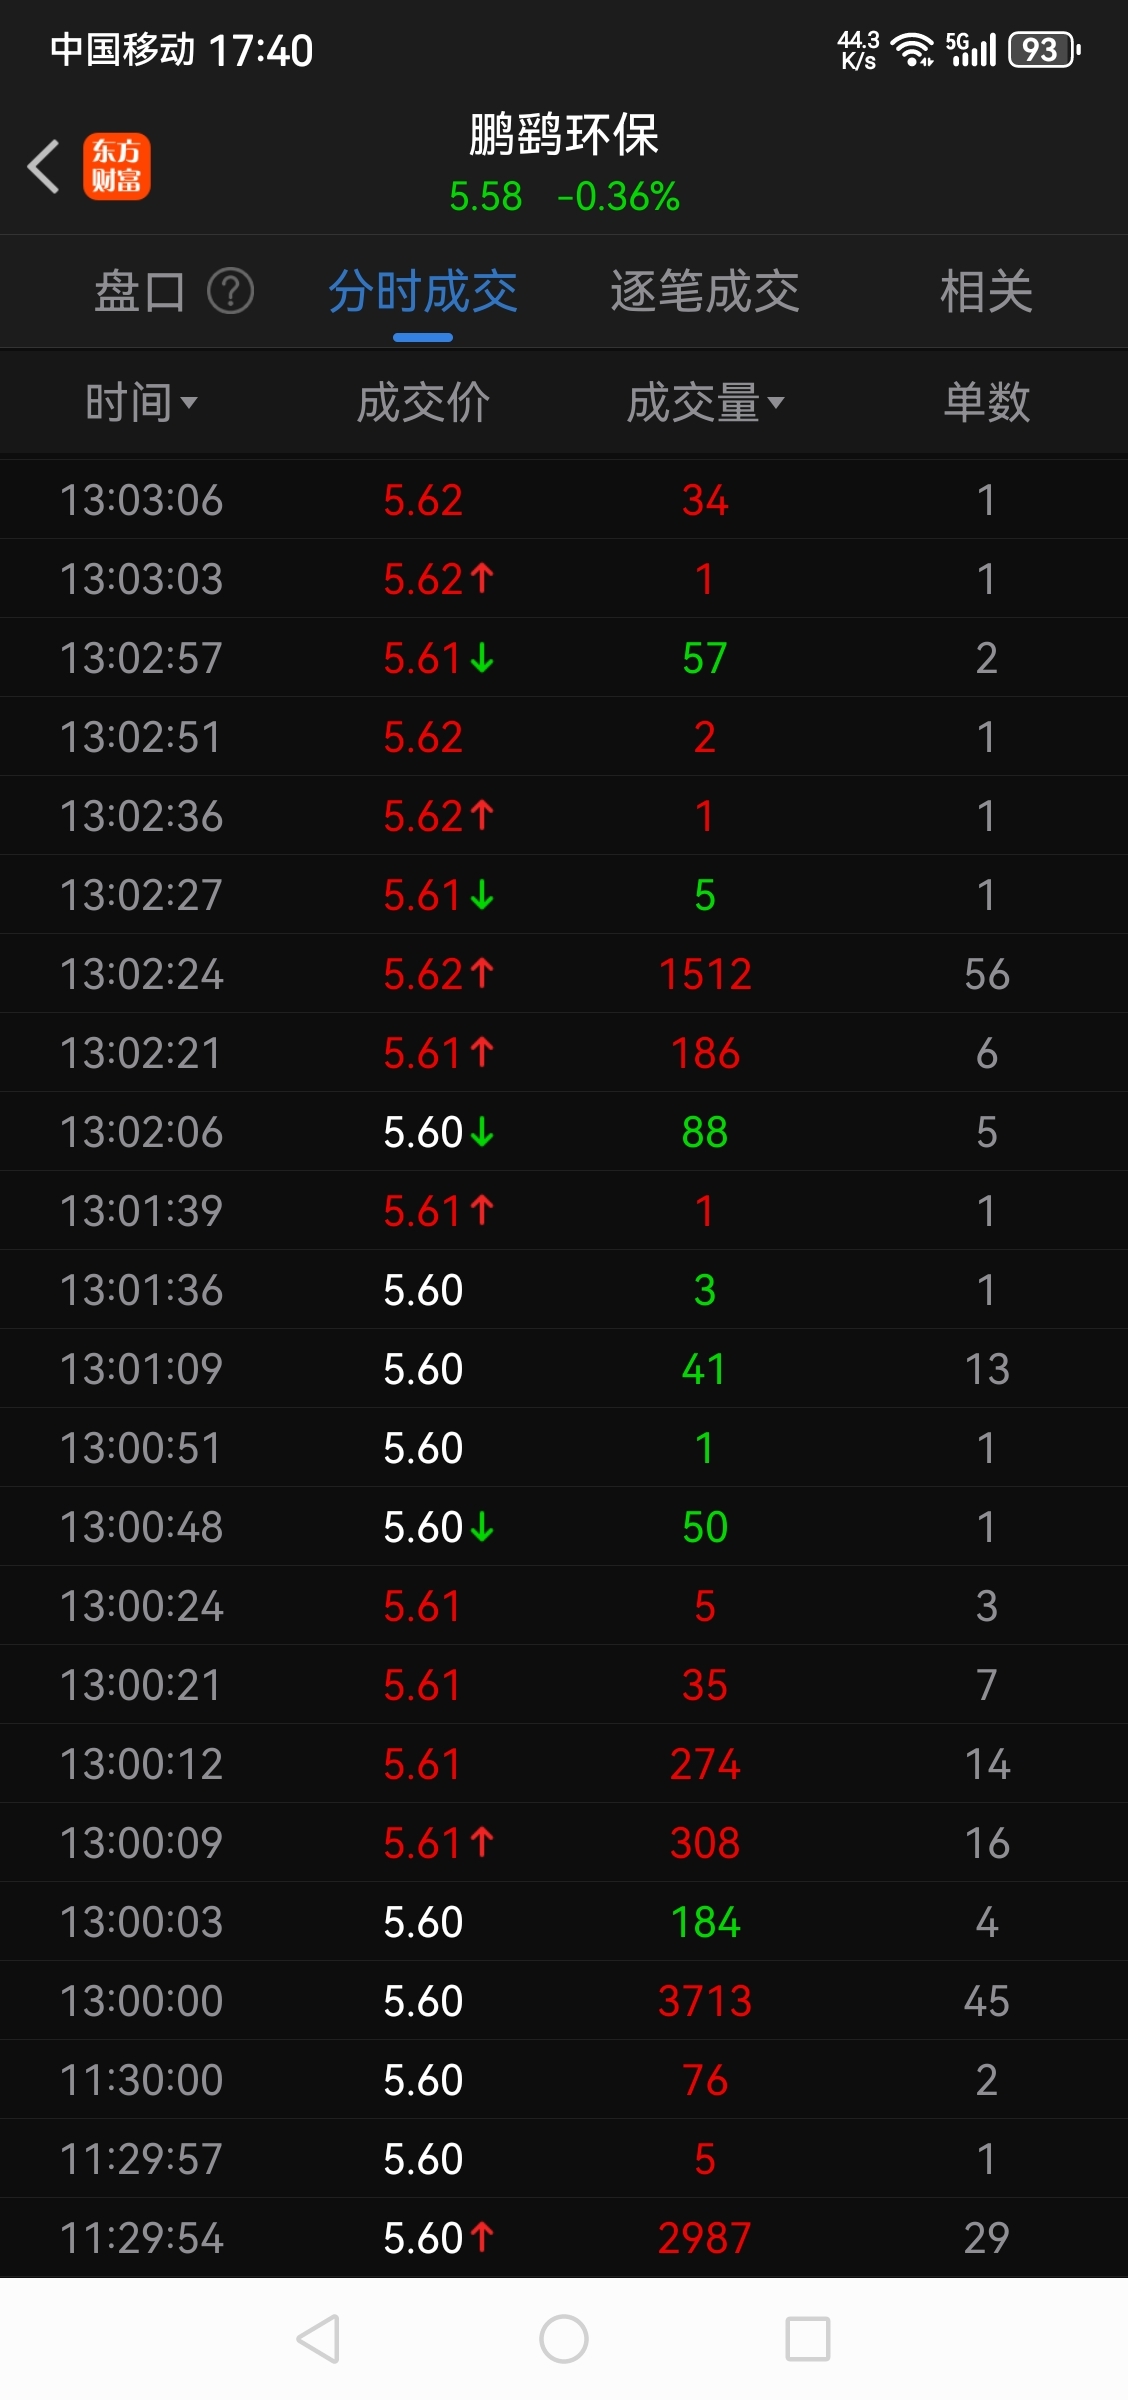The width and height of the screenshot is (1128, 2400).
Task: Tap volume 88 in 13:02:06 row
Action: tap(705, 1132)
